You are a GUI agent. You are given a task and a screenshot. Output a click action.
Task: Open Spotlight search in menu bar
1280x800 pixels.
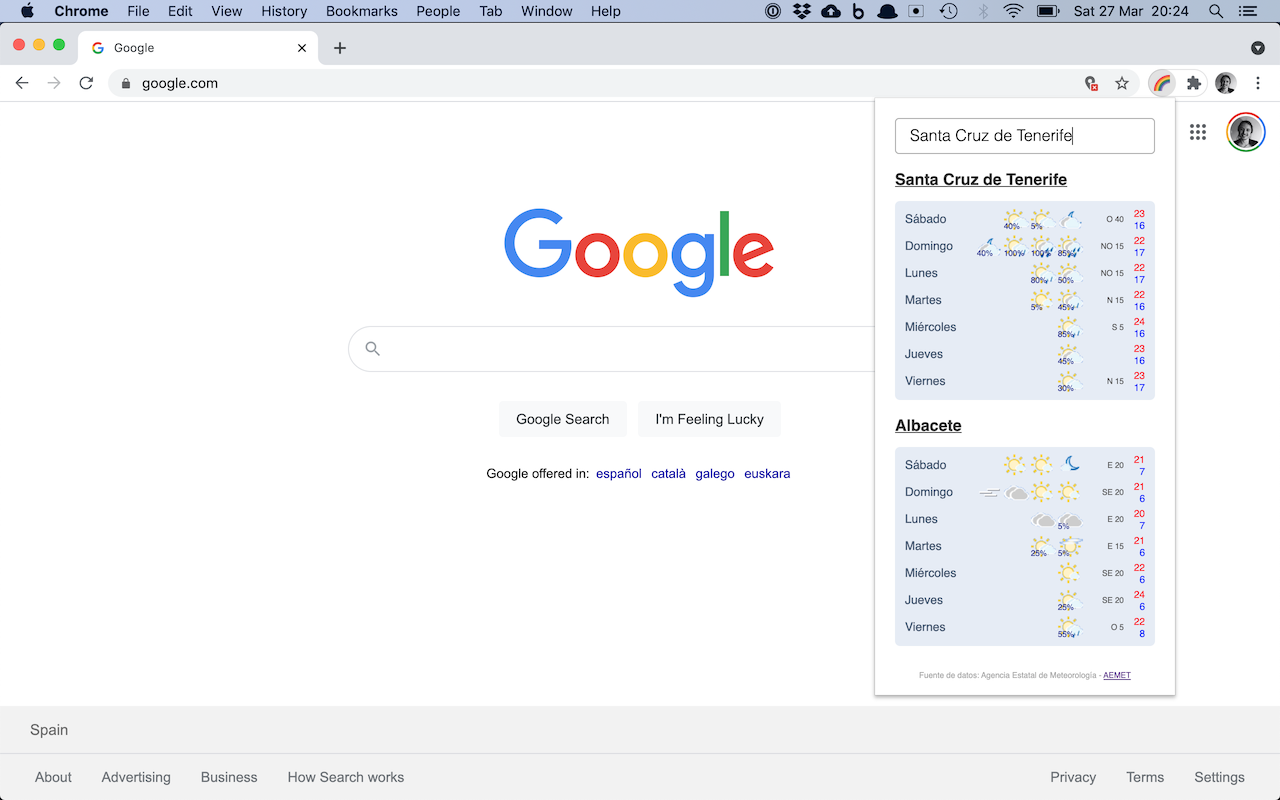(1216, 11)
